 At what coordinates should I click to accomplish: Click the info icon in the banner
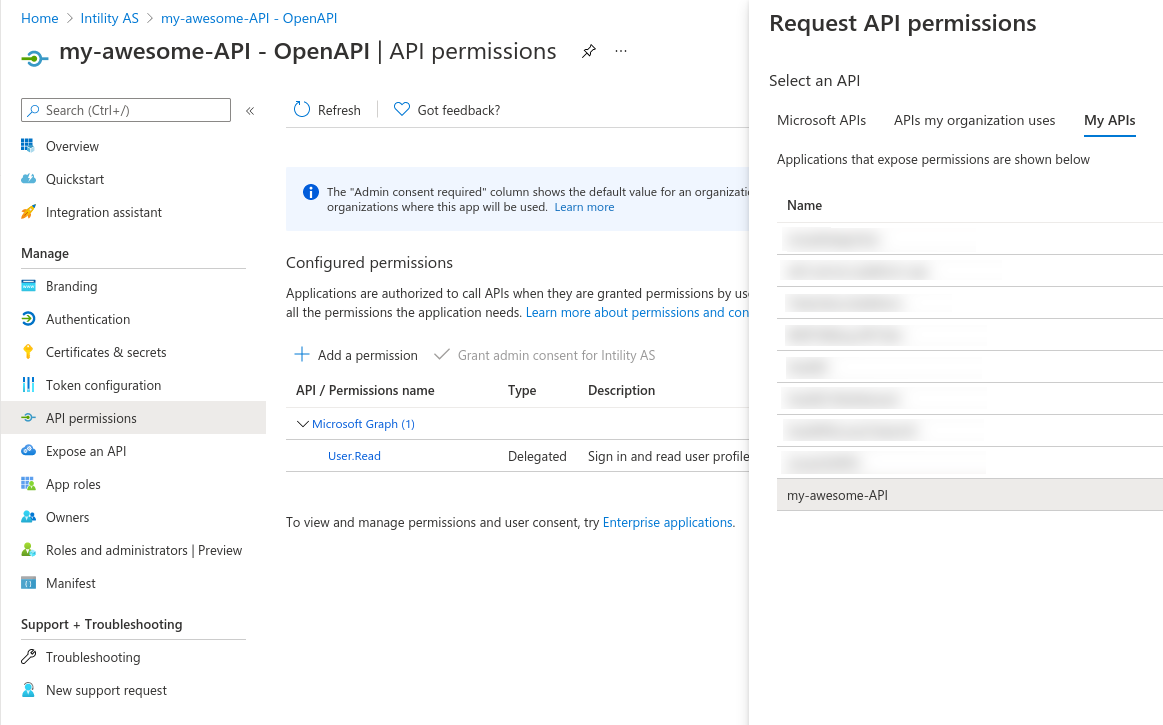pyautogui.click(x=311, y=192)
